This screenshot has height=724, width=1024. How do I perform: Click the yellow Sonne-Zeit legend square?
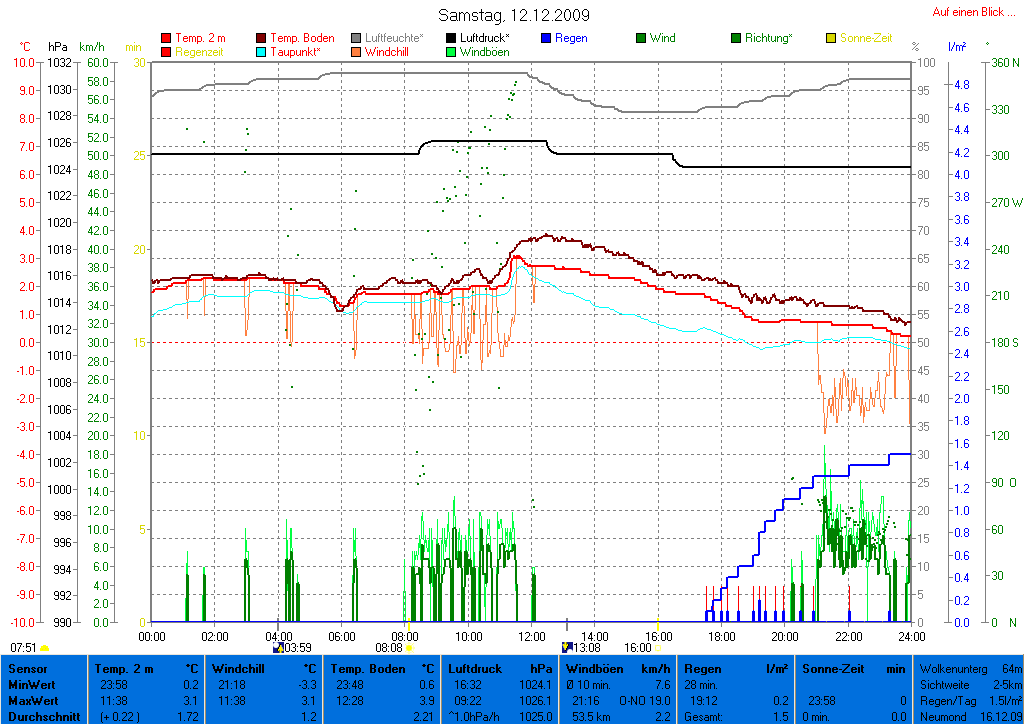point(831,38)
